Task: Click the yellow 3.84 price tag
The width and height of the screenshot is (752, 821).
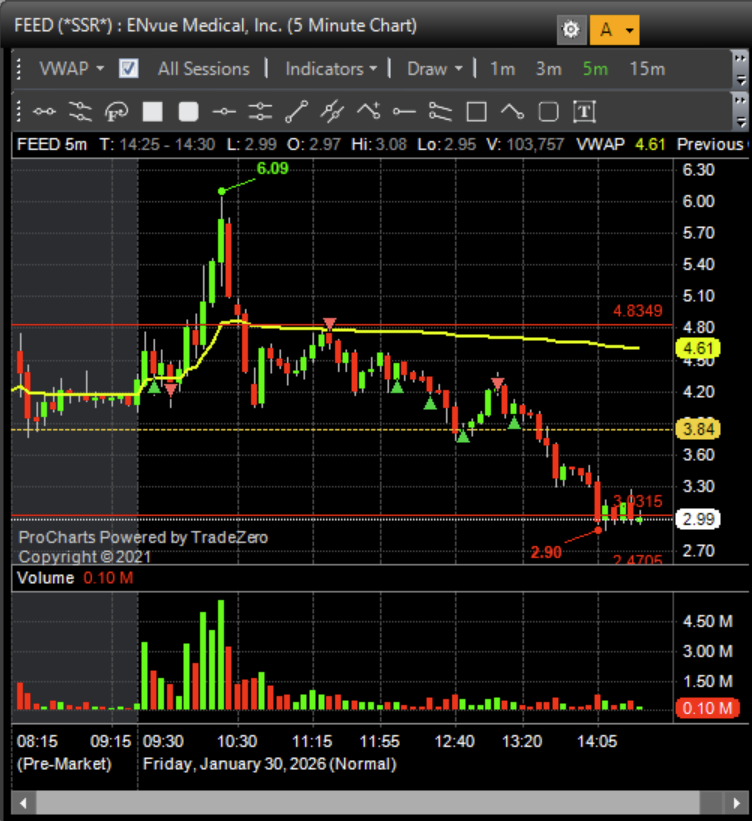Action: click(698, 429)
